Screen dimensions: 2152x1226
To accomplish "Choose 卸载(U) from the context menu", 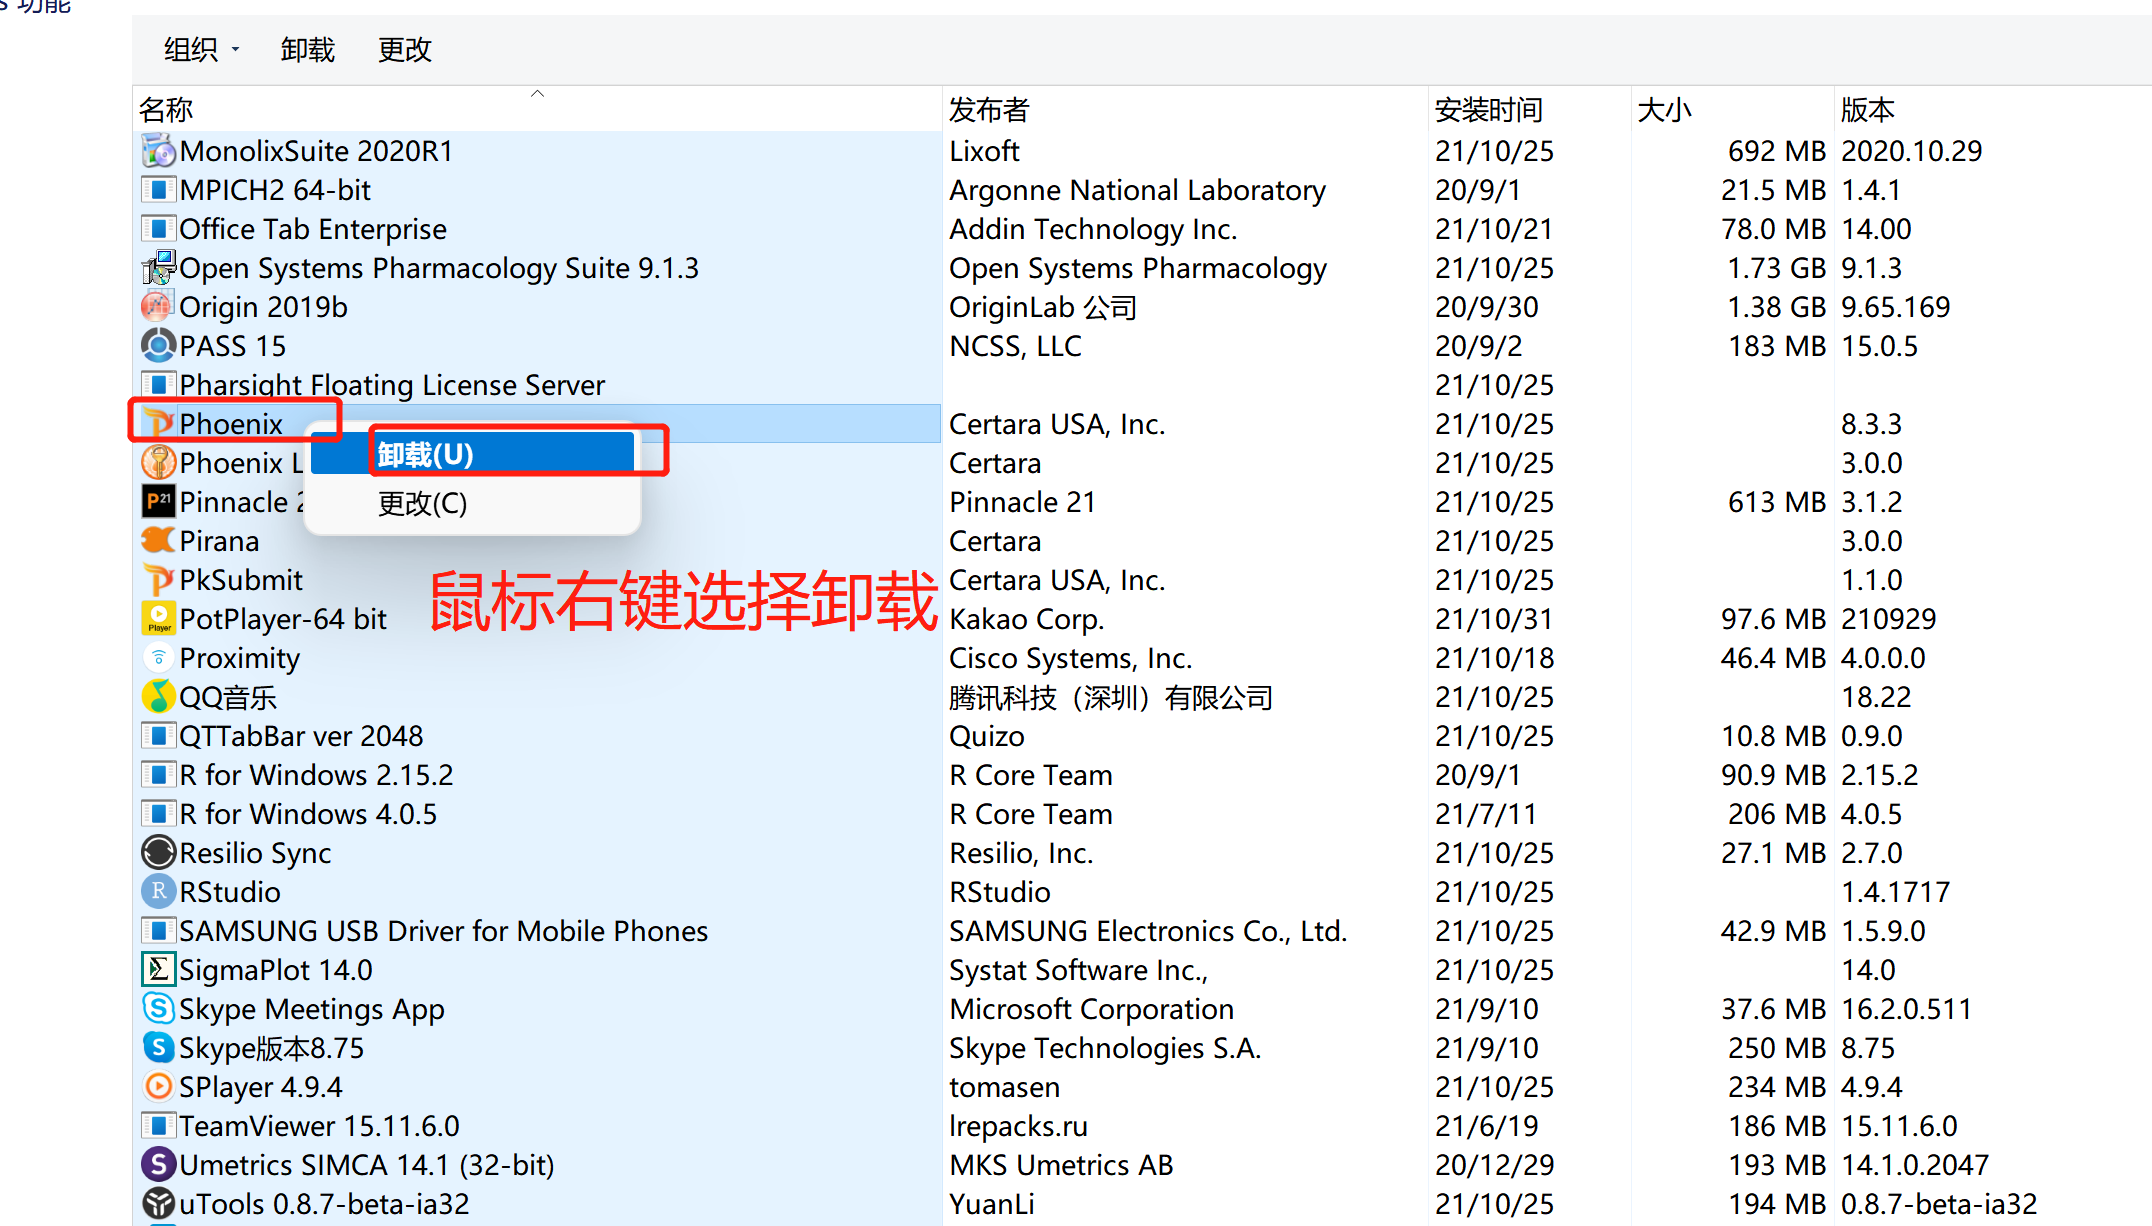I will tap(474, 454).
